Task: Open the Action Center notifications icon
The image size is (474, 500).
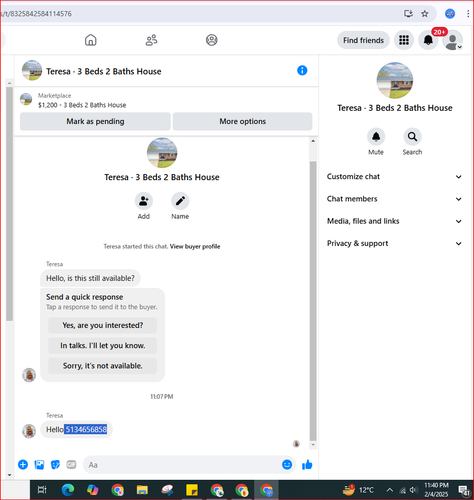Action: coord(464,490)
